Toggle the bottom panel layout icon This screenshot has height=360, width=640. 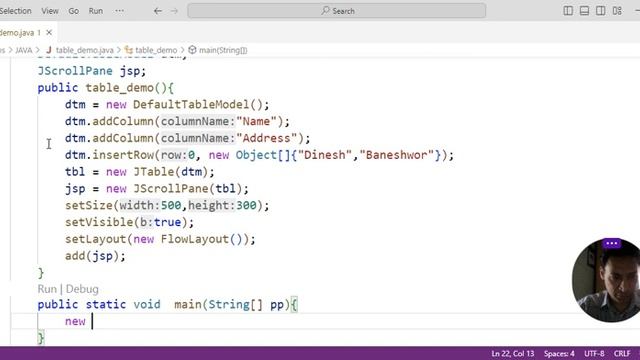584,11
